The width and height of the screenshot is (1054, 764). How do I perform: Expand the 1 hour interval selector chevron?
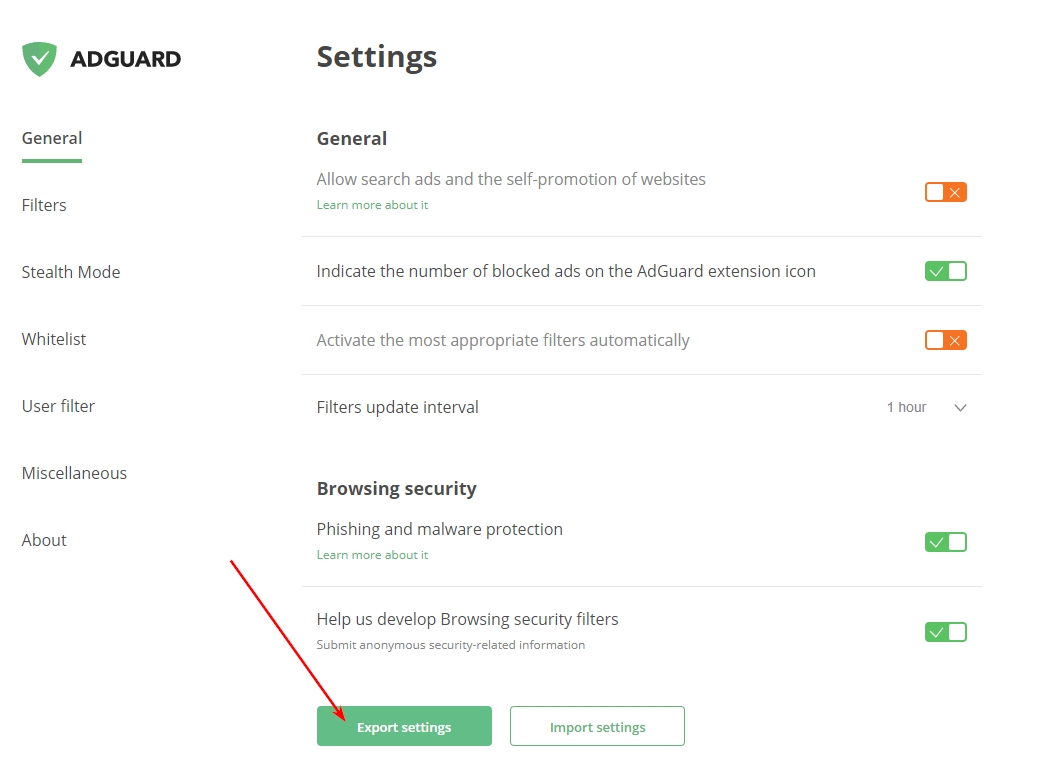[959, 407]
